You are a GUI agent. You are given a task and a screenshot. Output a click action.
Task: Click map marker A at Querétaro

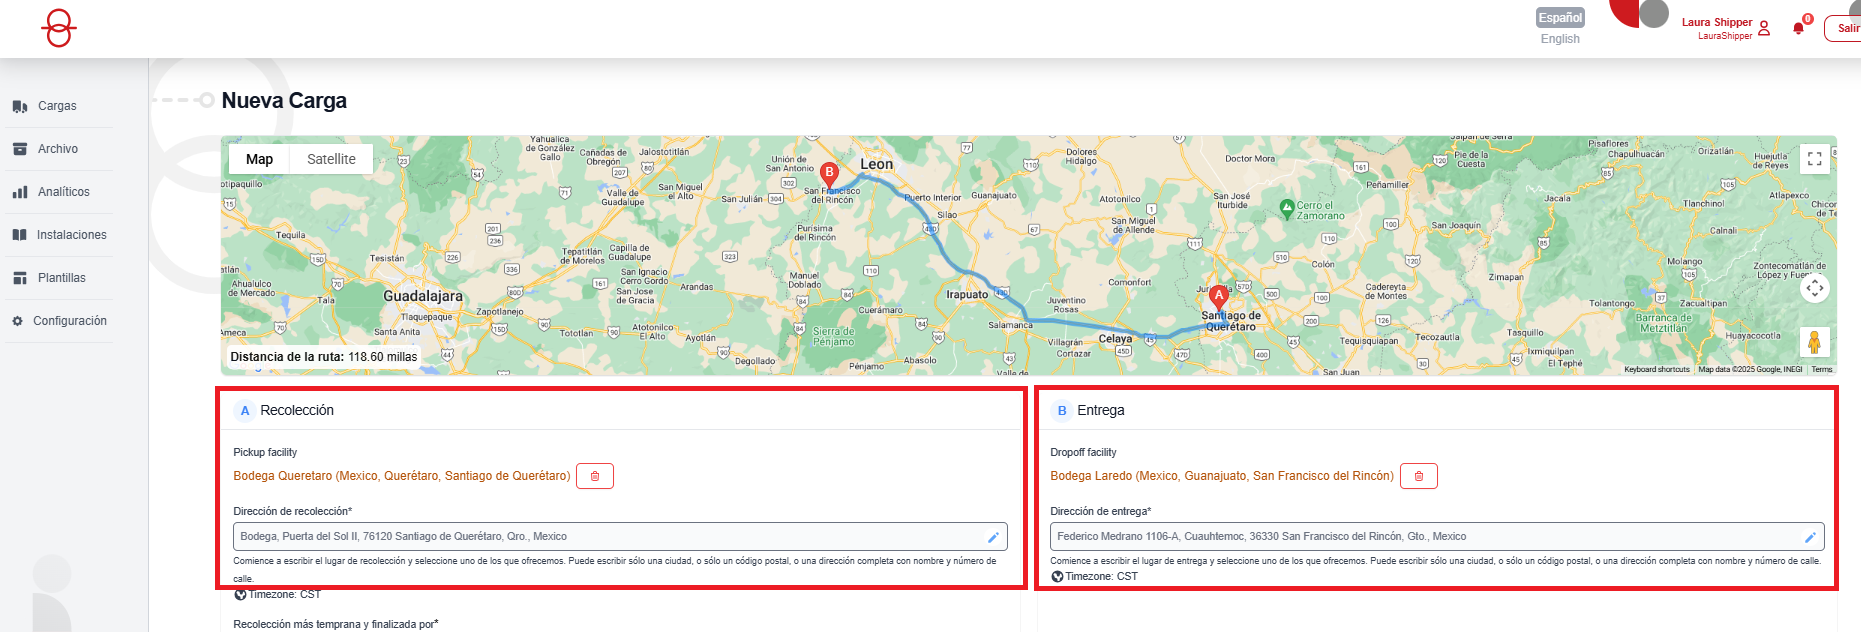[1218, 298]
